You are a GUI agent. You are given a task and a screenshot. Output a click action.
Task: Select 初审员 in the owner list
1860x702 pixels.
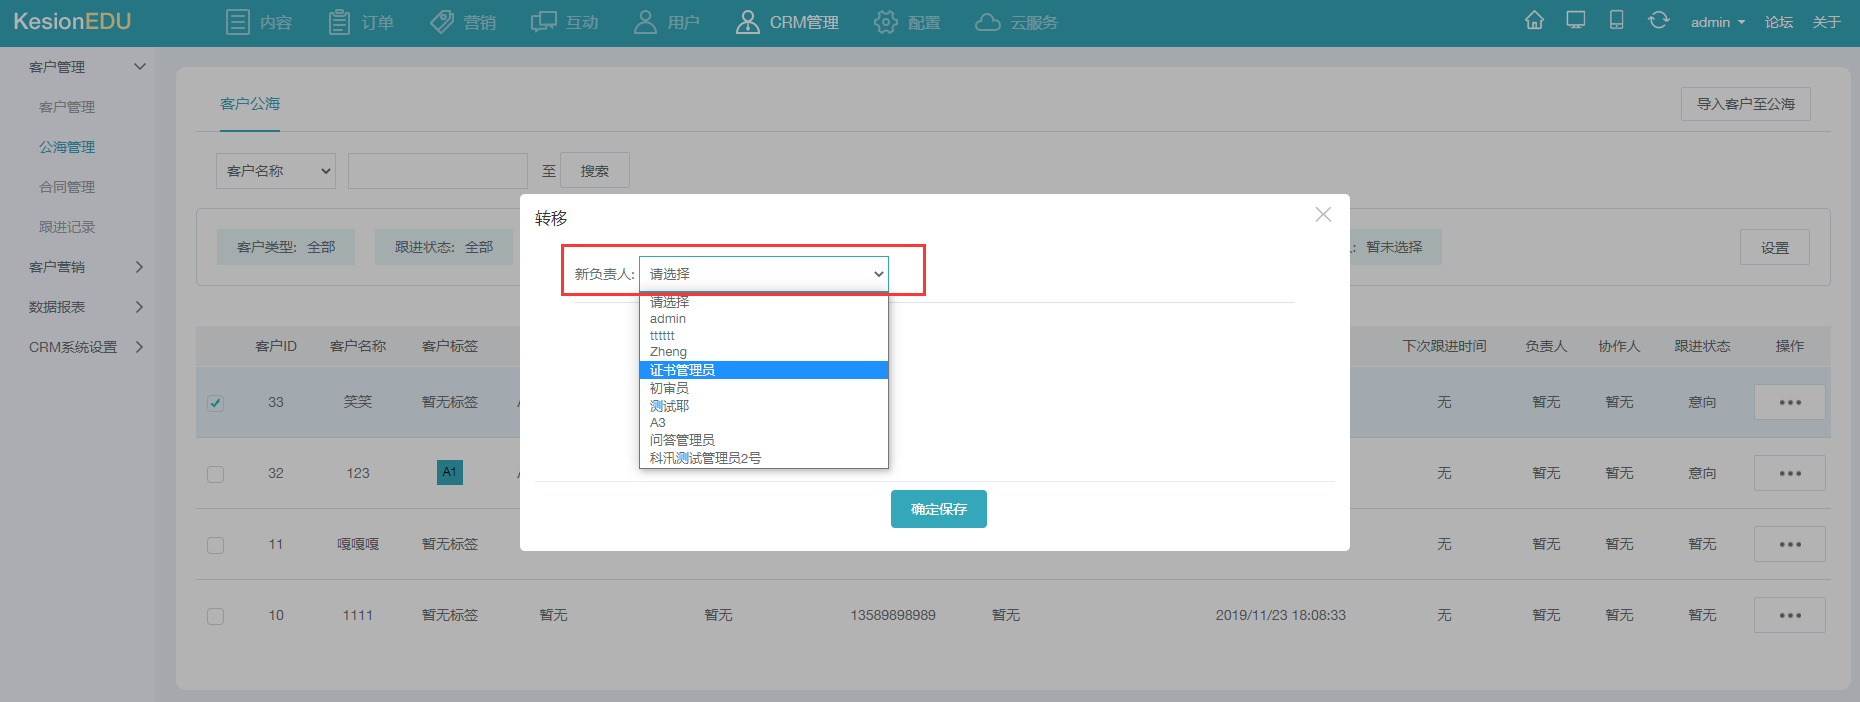coord(764,388)
